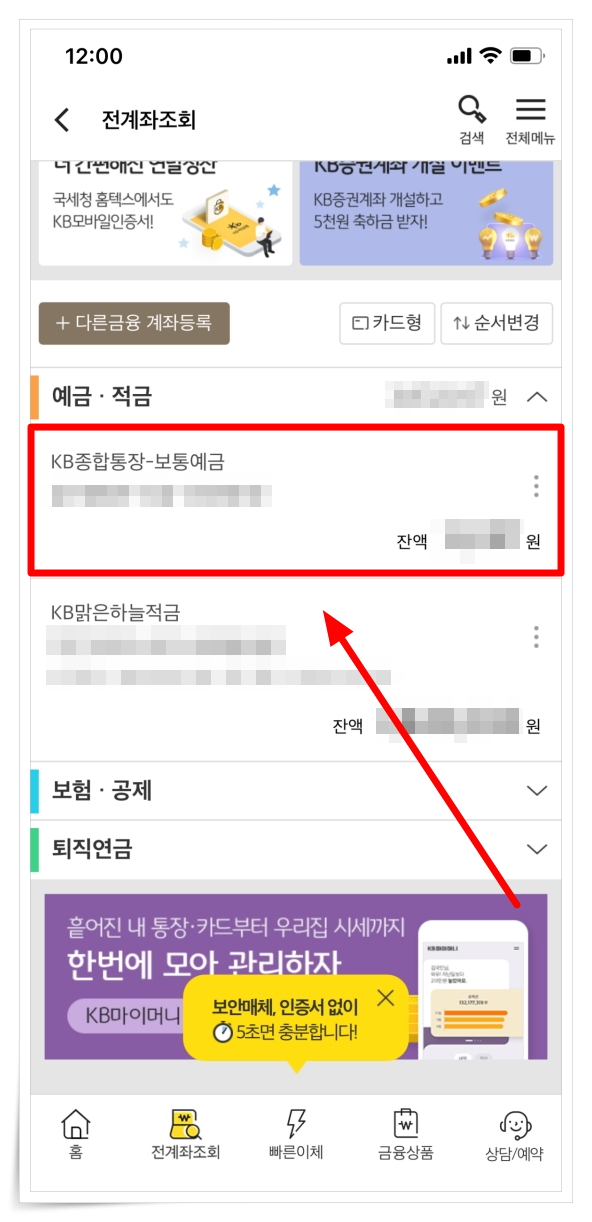The height and width of the screenshot is (1222, 592).
Task: Open the KB종합통장-보통예금 account
Action: click(x=294, y=500)
